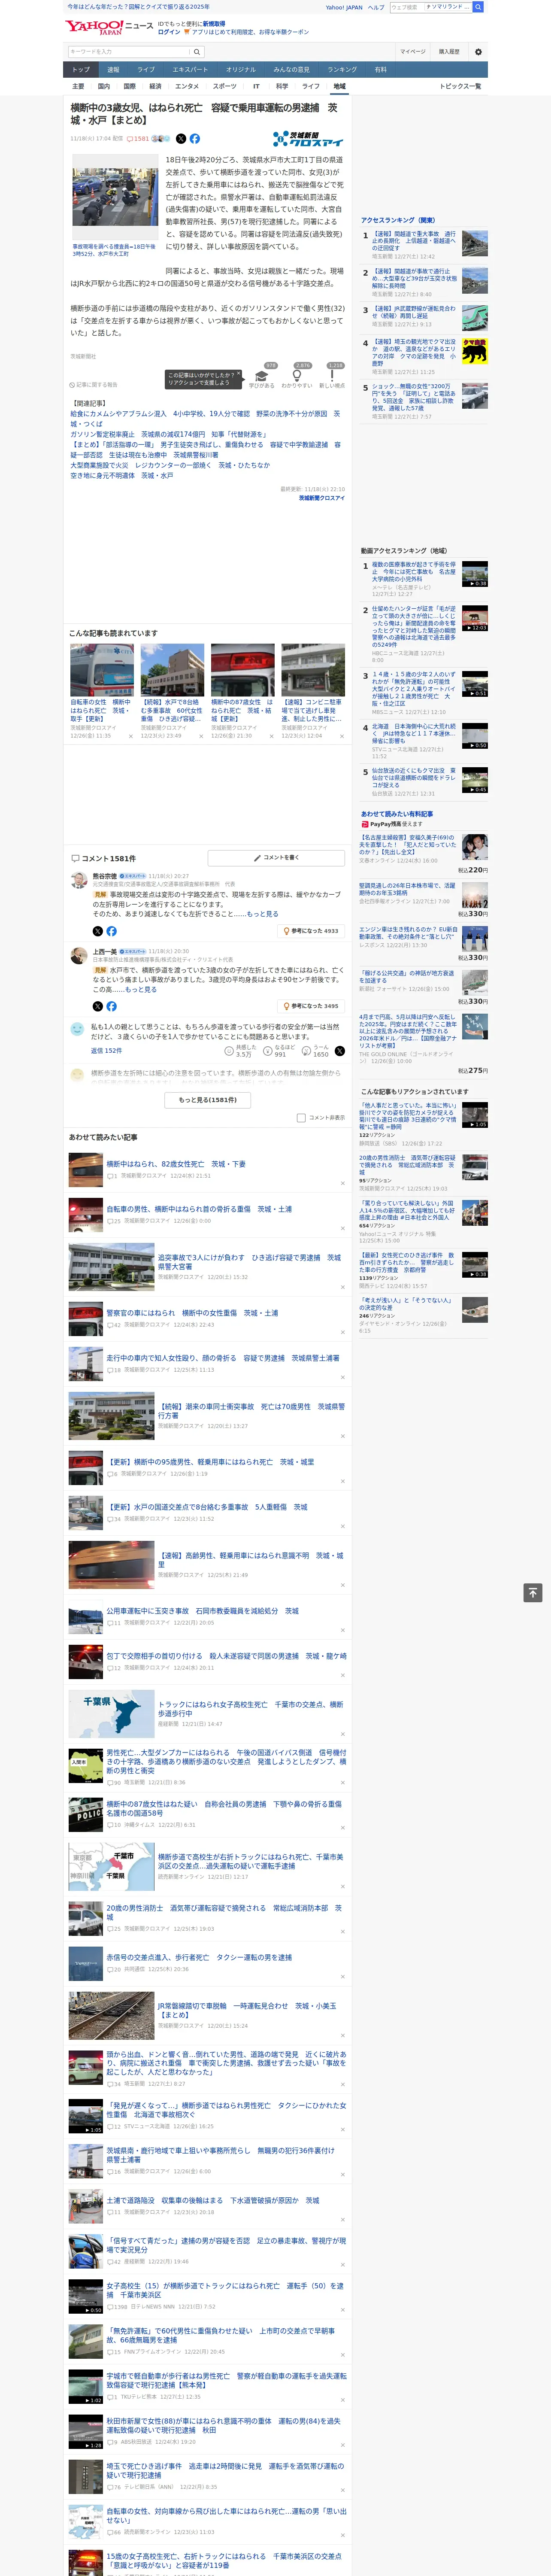Select the 速報 tab
551x2576 pixels.
pos(113,69)
